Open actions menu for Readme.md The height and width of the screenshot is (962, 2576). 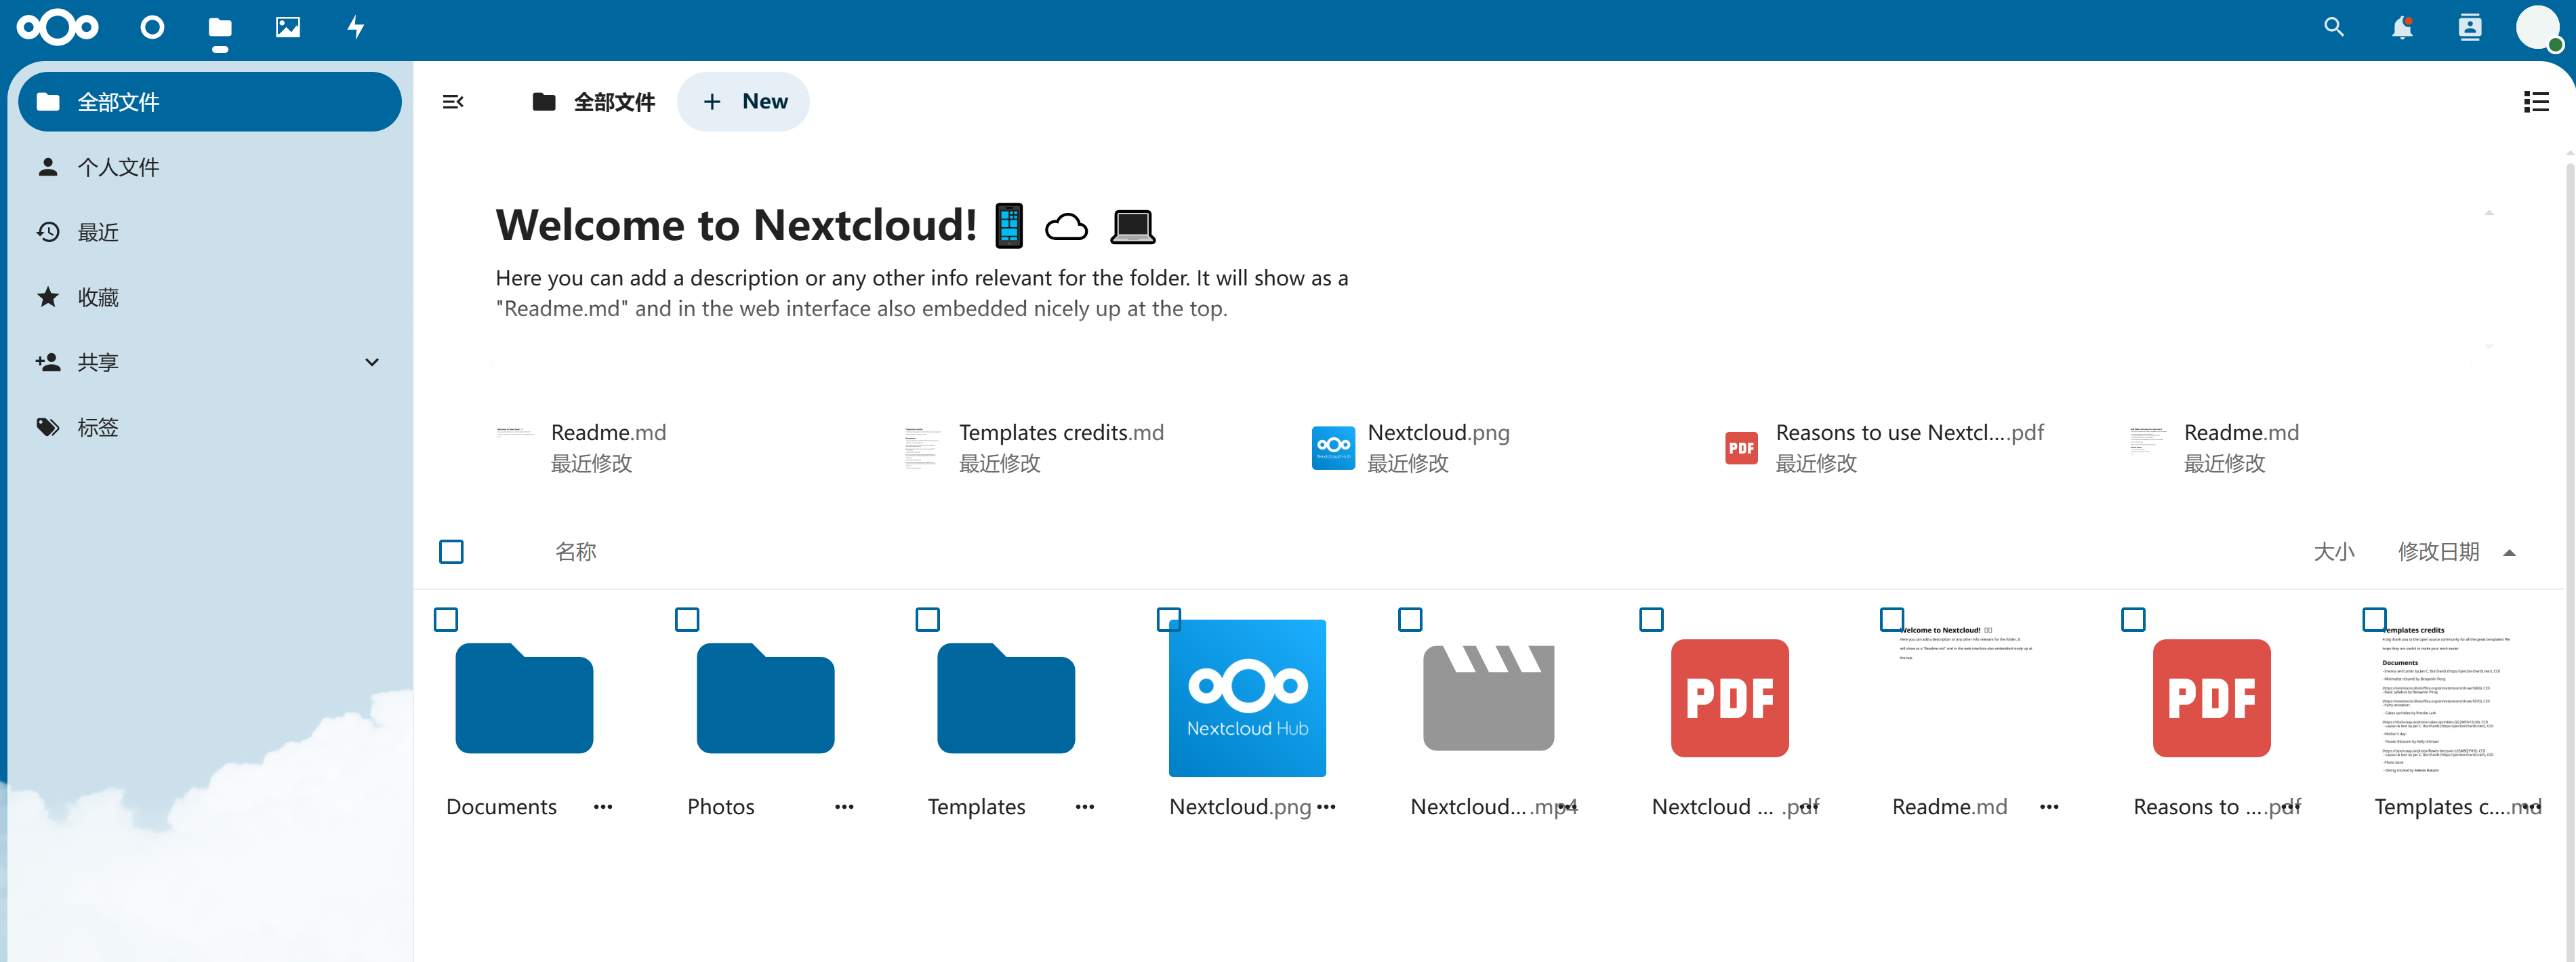coord(2049,807)
